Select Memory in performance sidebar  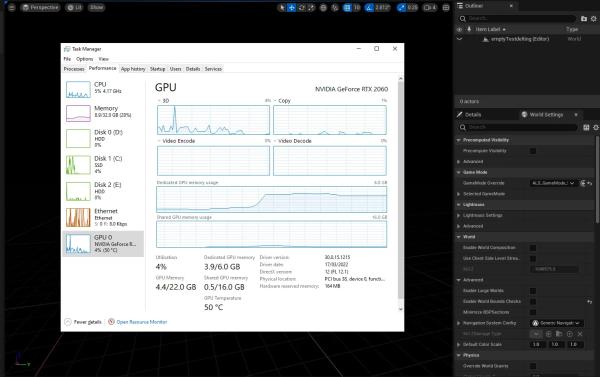click(x=103, y=113)
